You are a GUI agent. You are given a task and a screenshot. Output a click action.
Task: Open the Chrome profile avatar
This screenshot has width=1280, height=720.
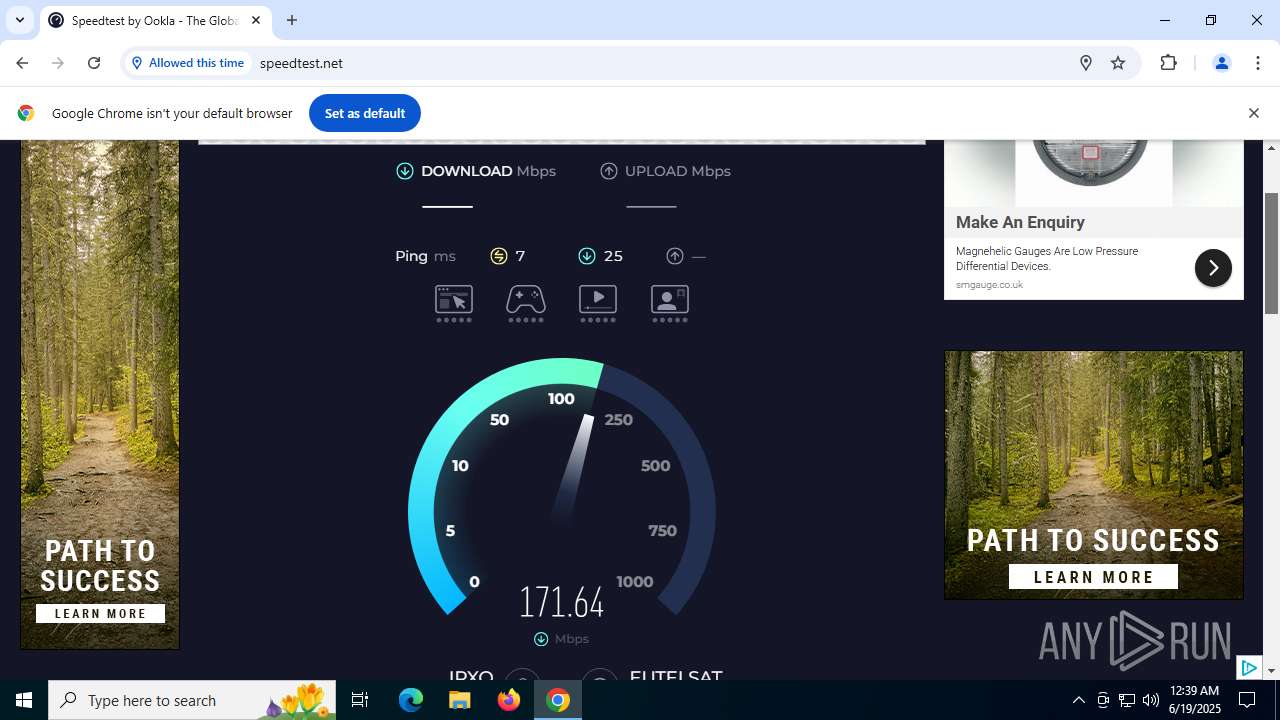click(1221, 63)
